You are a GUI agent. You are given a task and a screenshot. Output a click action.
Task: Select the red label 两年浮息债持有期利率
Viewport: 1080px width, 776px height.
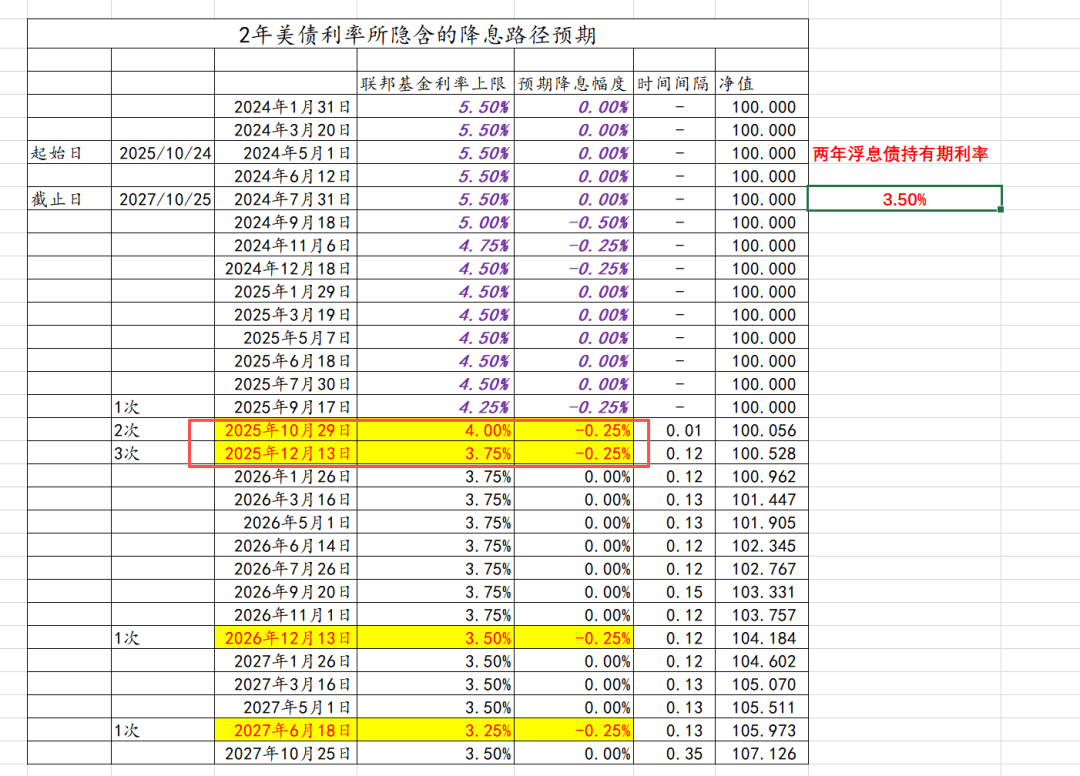point(900,154)
